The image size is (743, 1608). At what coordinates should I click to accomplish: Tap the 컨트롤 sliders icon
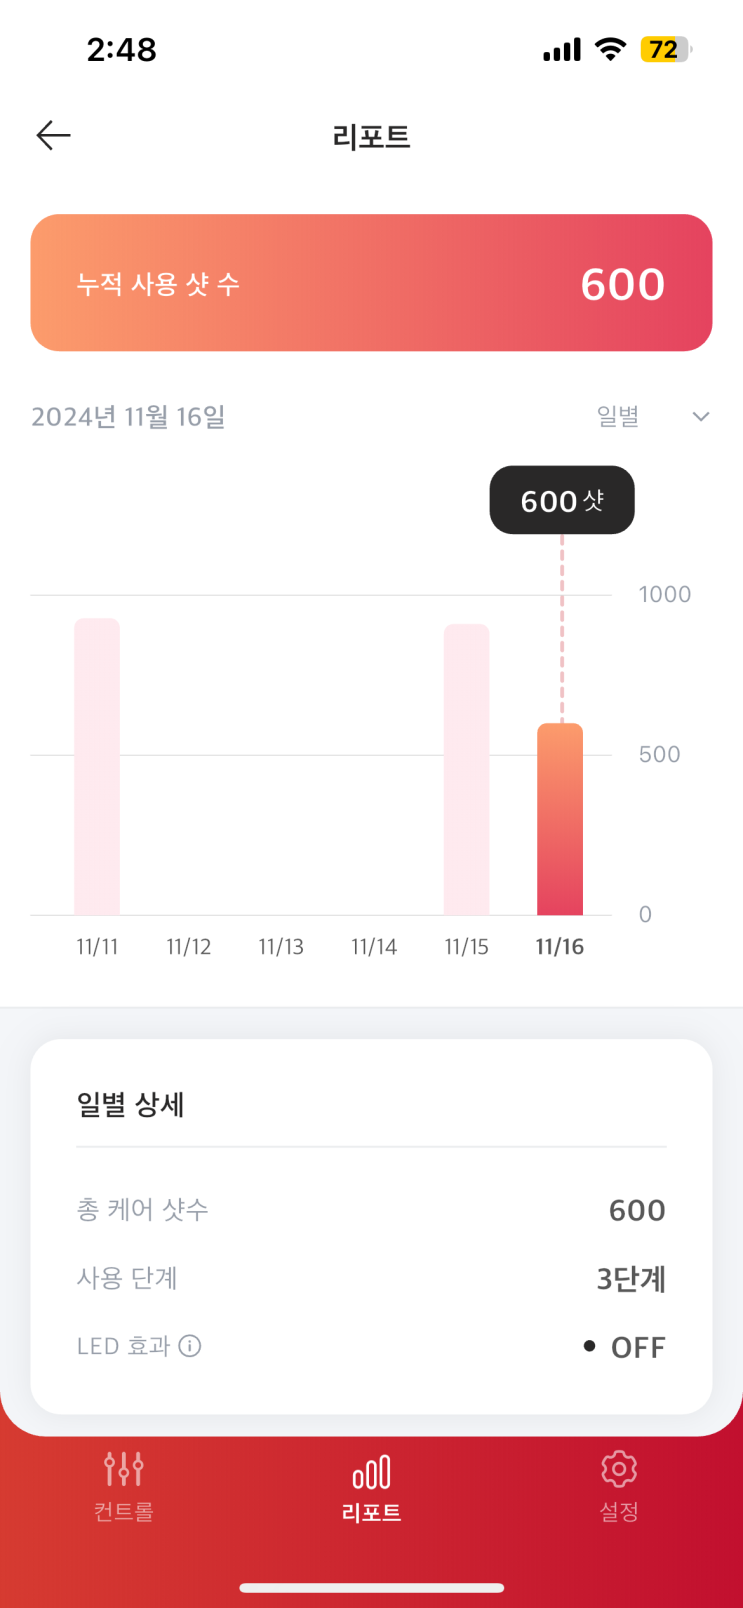click(x=124, y=1469)
